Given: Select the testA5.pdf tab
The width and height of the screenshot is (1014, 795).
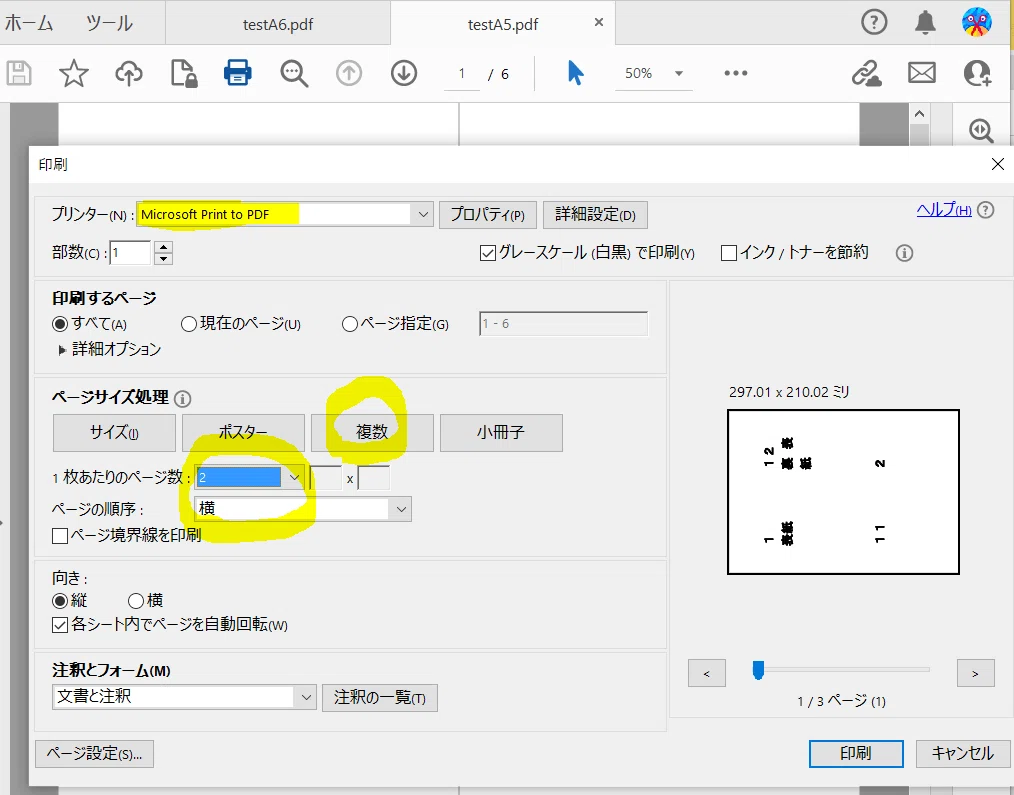Looking at the screenshot, I should tap(502, 24).
